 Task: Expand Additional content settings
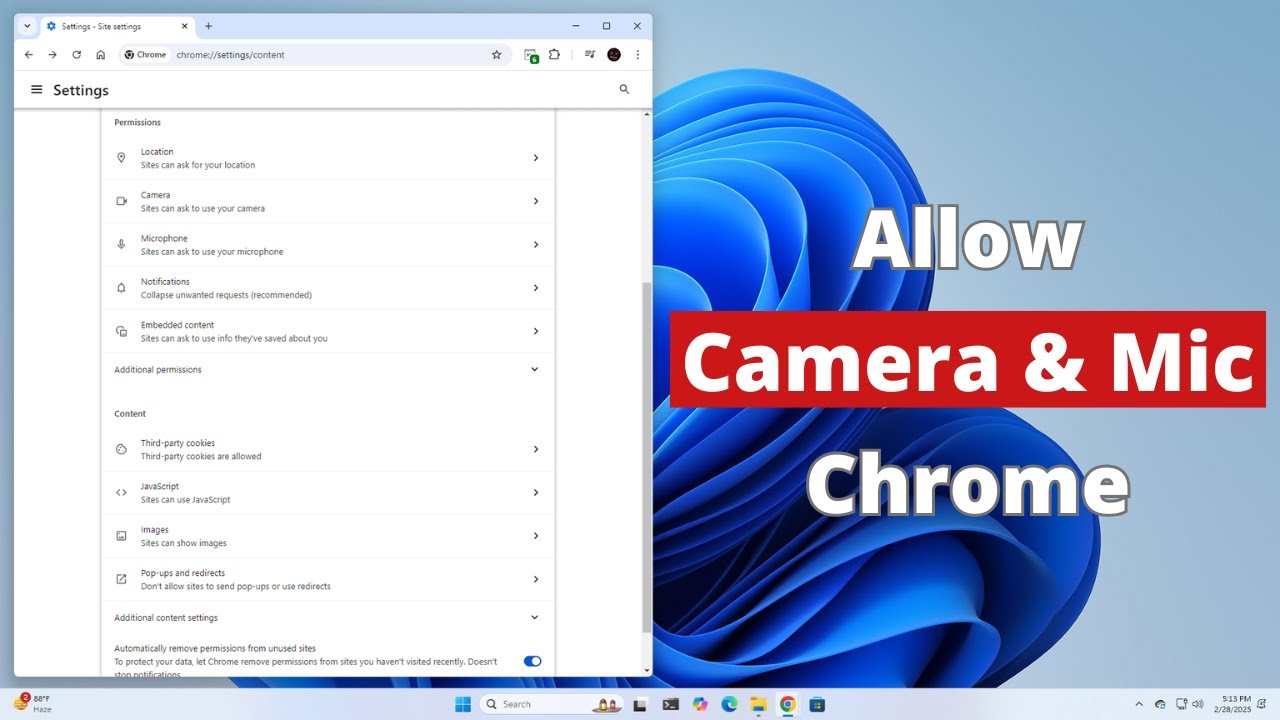[x=328, y=617]
